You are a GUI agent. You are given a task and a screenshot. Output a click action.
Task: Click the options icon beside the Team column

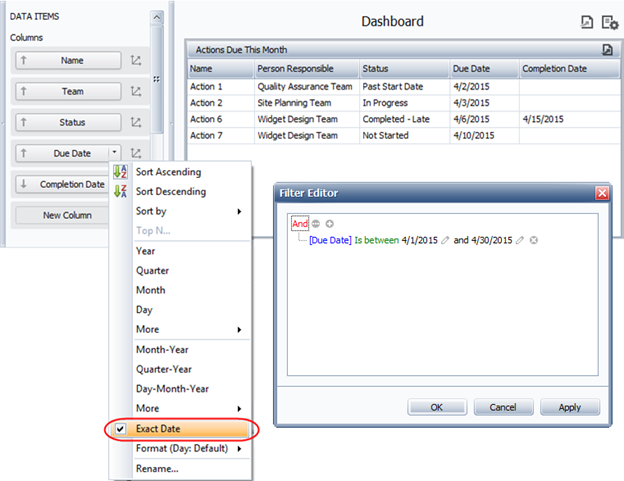coord(136,92)
